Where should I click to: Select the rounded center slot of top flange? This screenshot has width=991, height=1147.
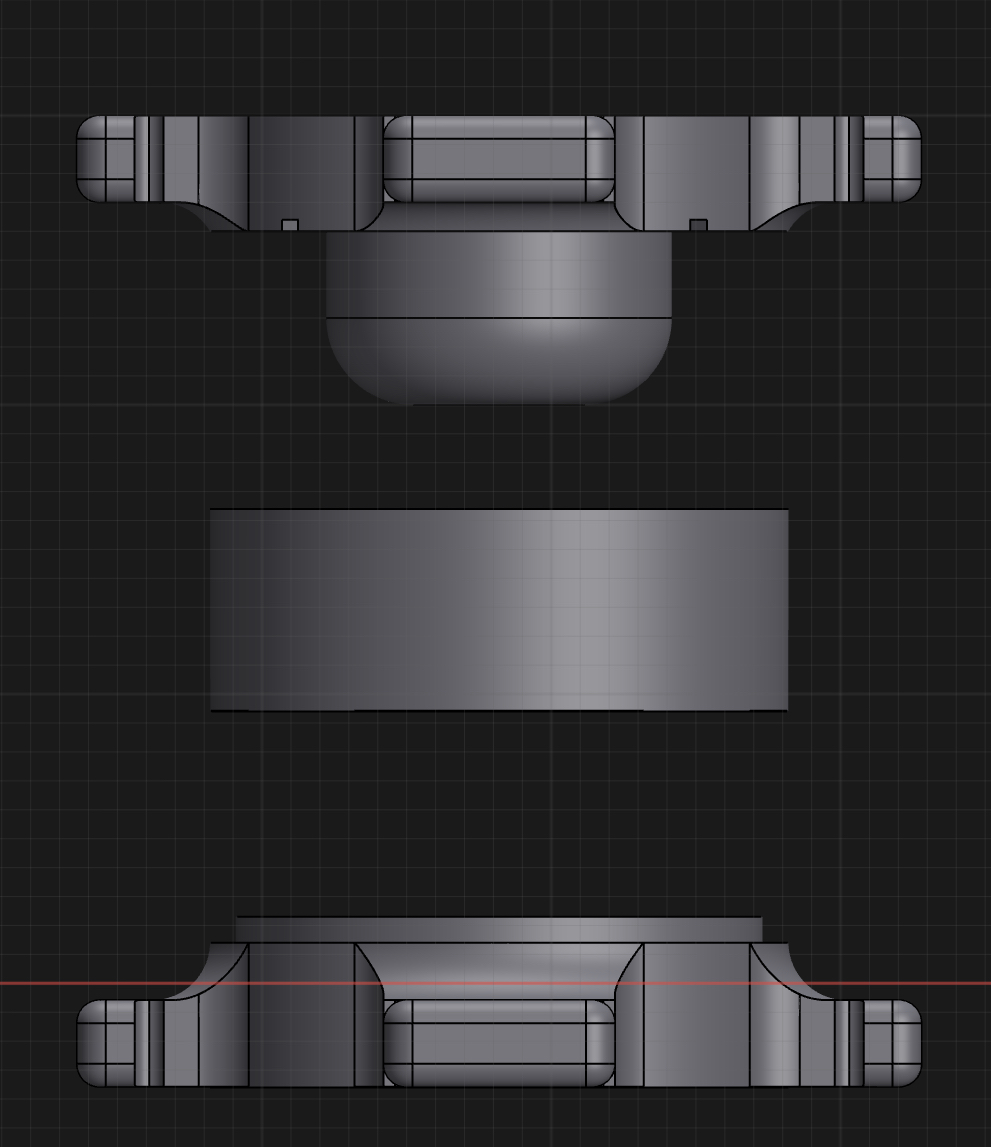pyautogui.click(x=499, y=159)
